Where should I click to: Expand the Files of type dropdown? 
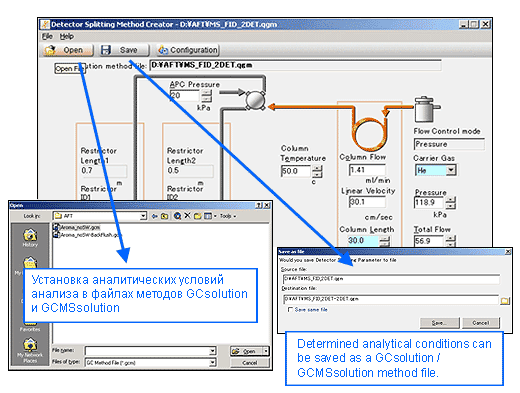click(x=213, y=363)
